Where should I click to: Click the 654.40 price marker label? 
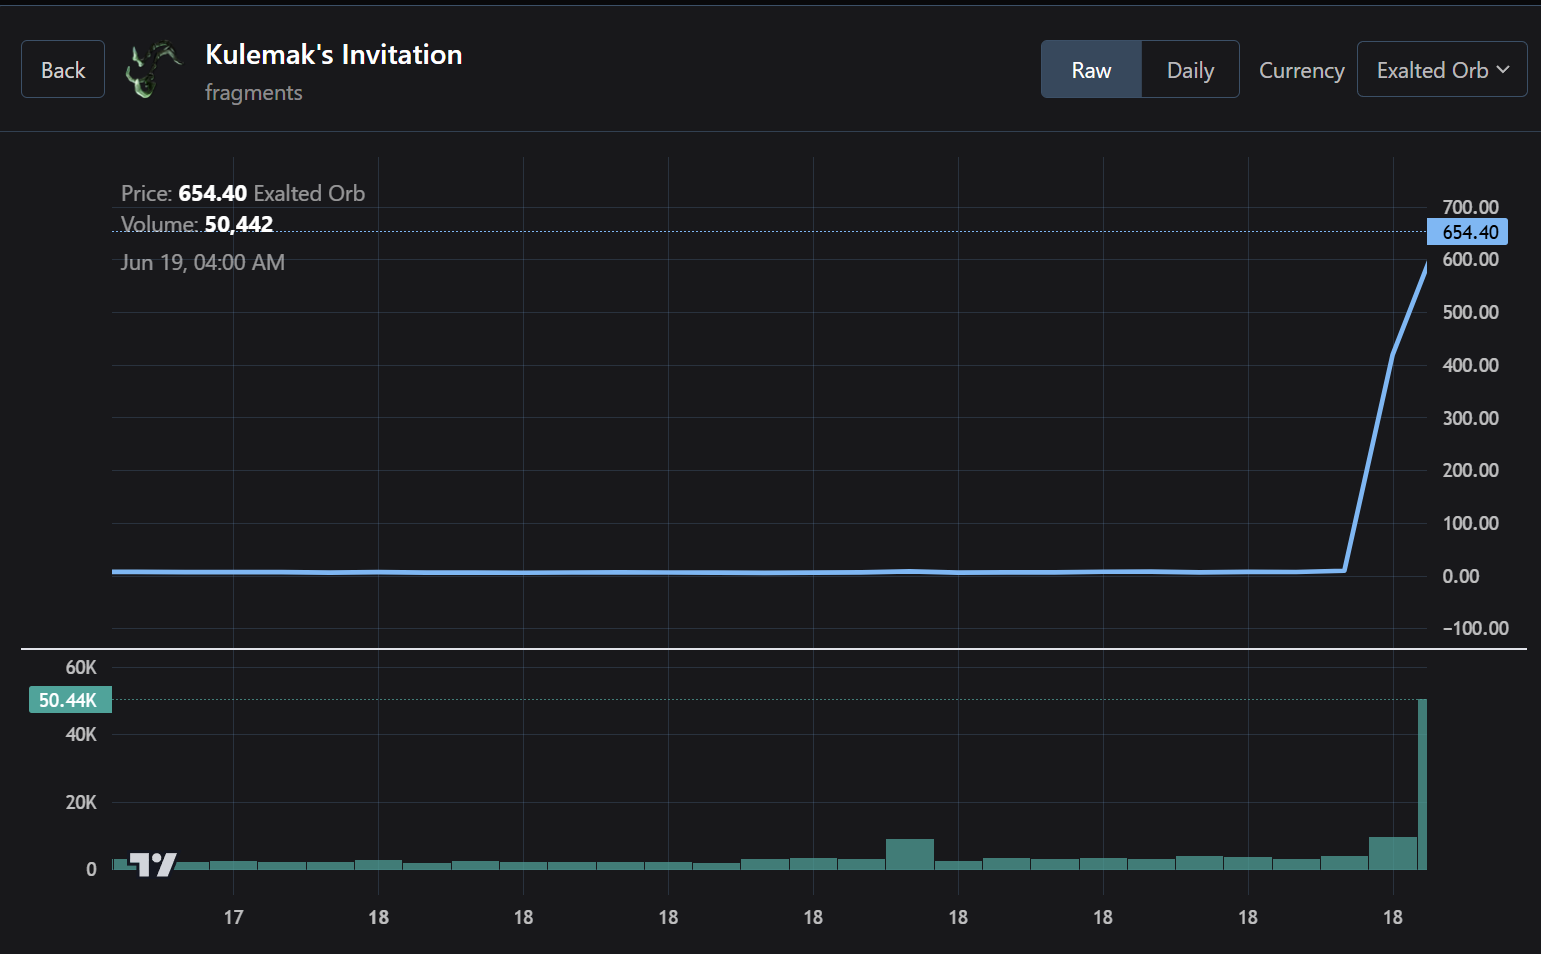click(1468, 232)
